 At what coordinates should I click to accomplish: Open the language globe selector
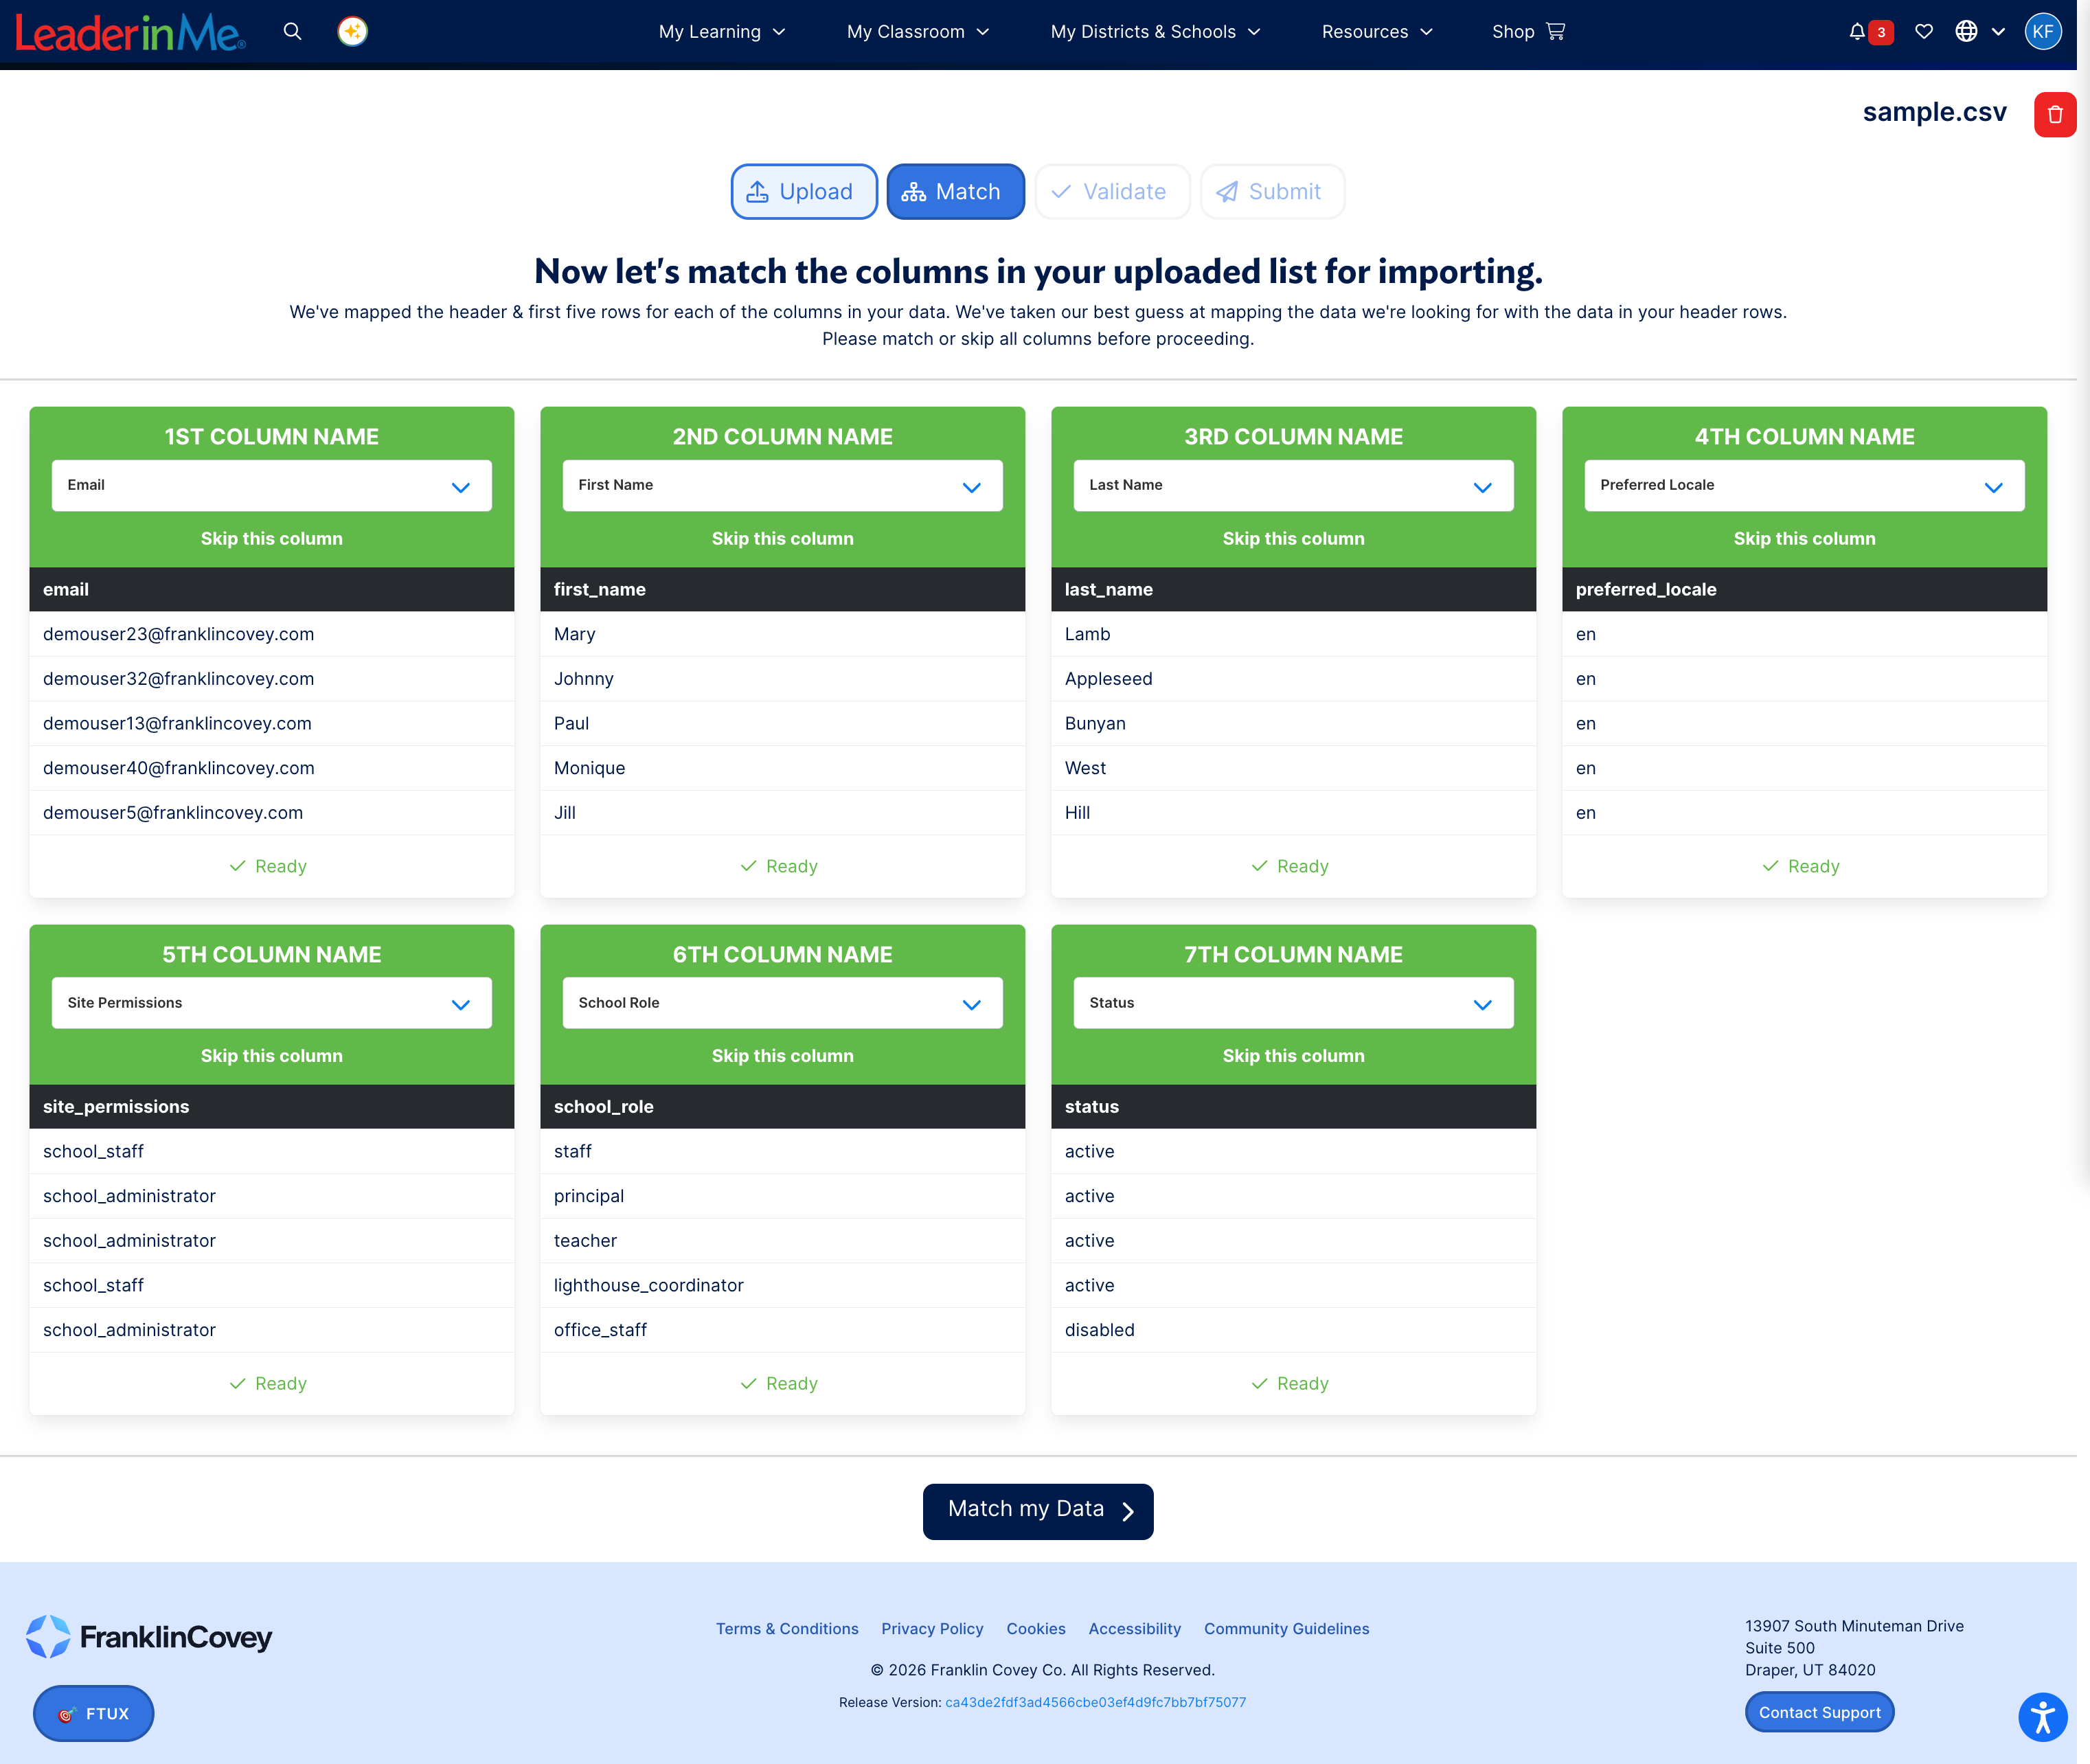(1980, 31)
